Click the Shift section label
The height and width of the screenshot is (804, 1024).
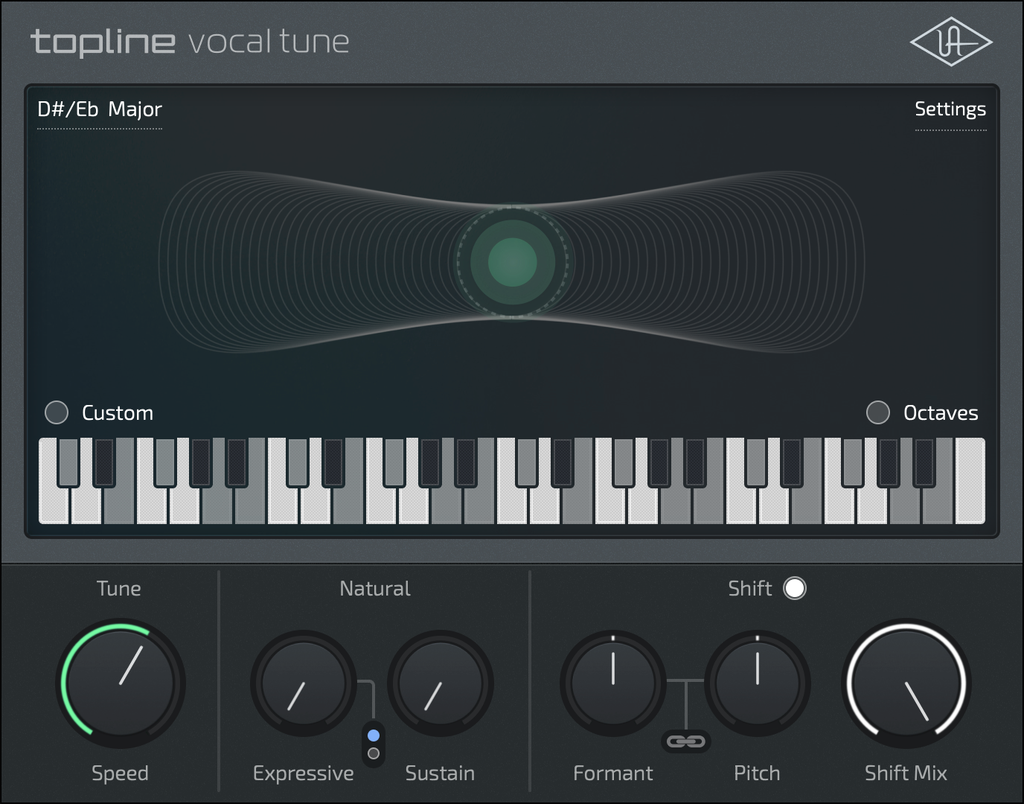750,588
